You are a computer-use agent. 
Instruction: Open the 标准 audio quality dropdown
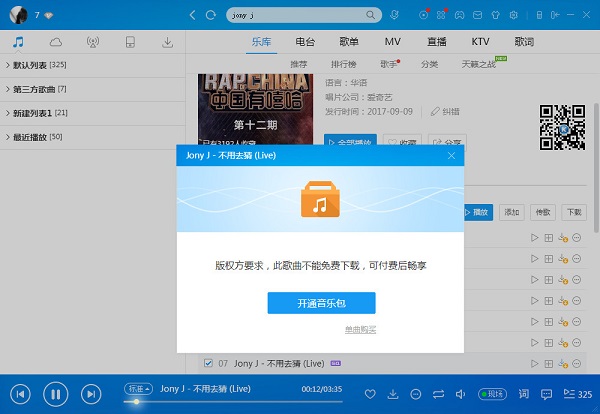tap(139, 389)
